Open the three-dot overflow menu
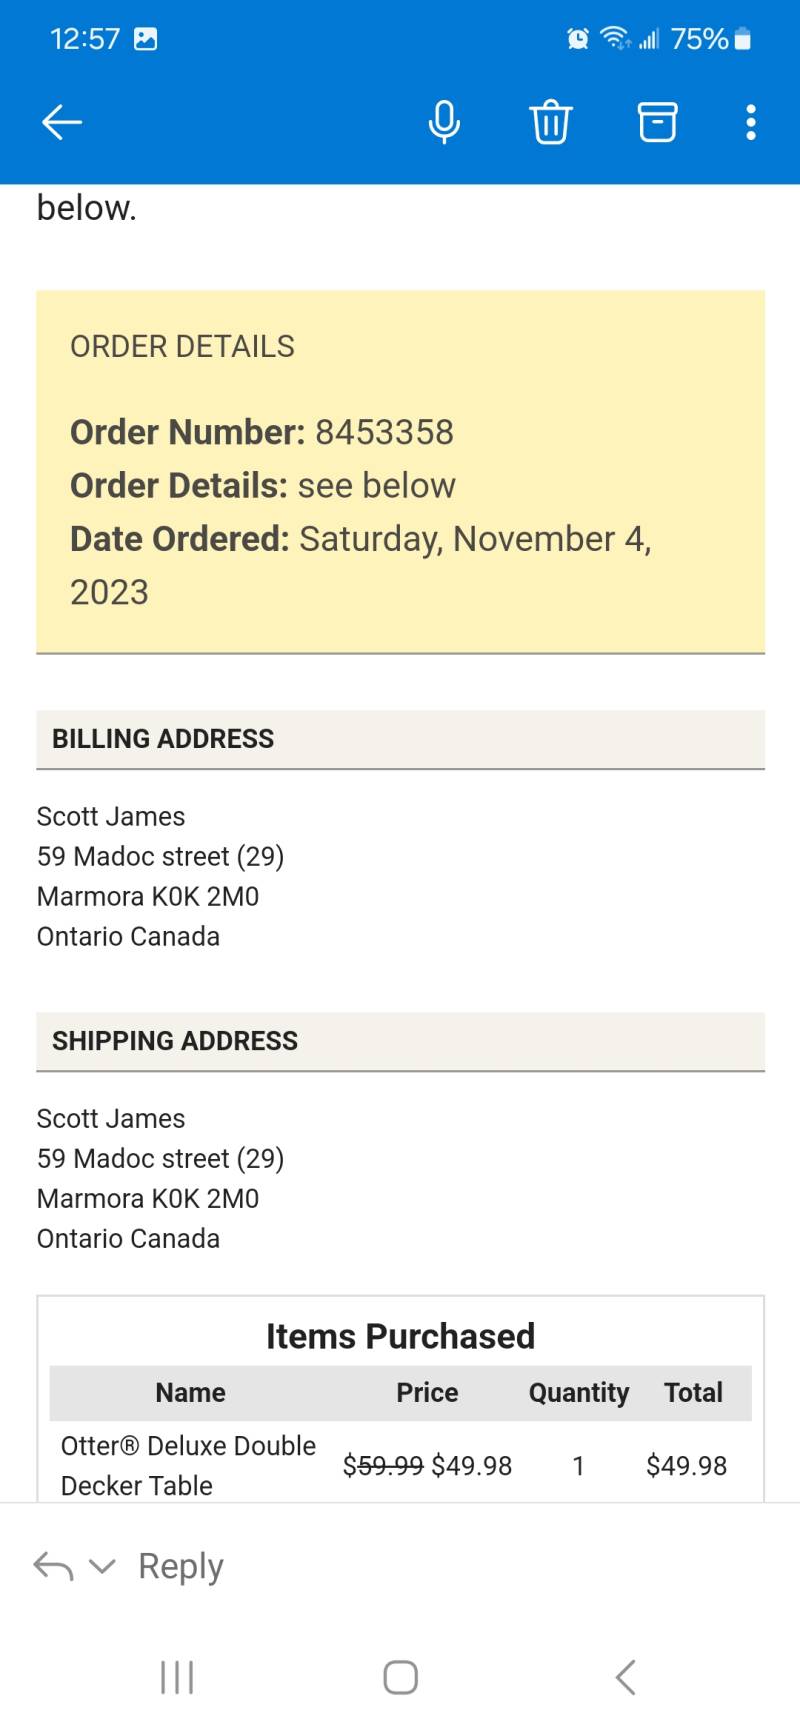The width and height of the screenshot is (800, 1733). 751,122
